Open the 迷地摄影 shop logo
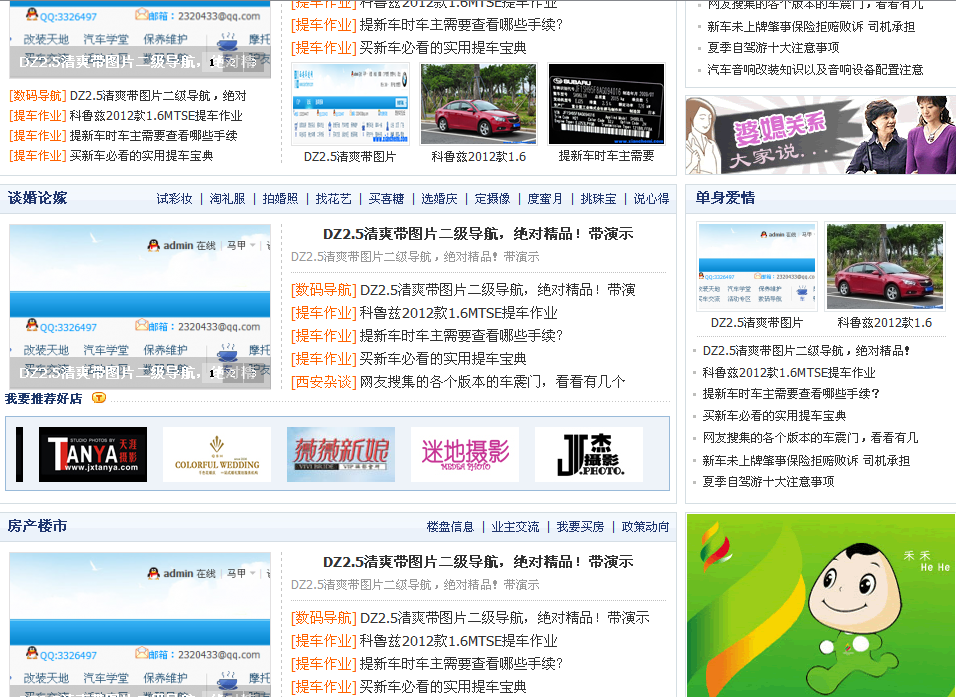 pyautogui.click(x=465, y=454)
